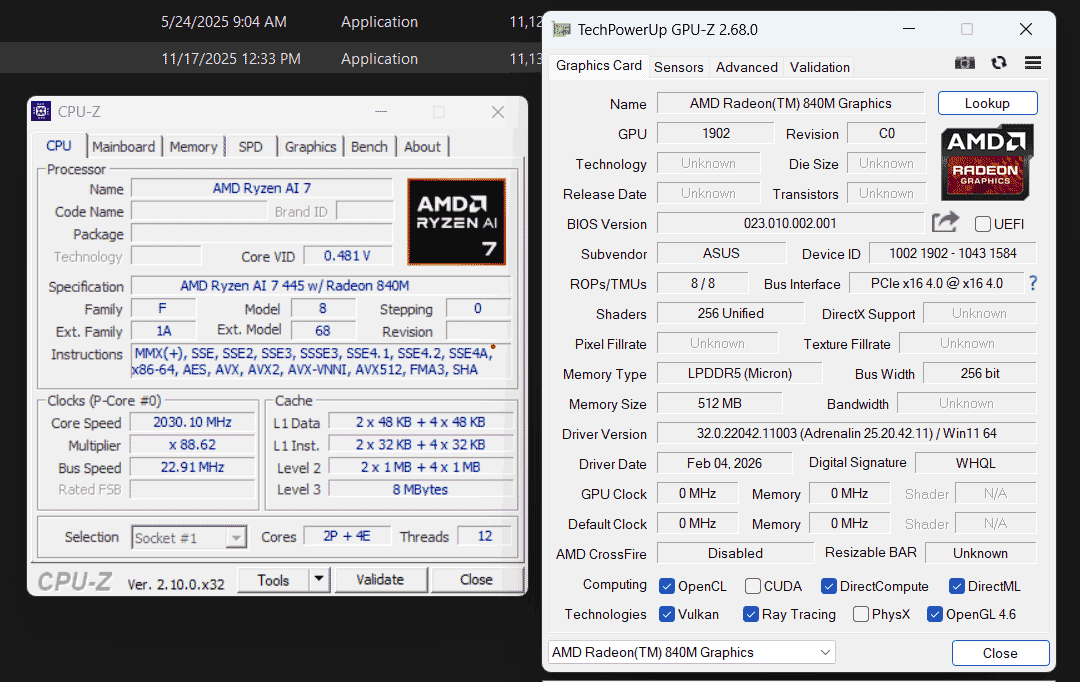Click the Device ID value 1002 1902 - 1043 1584

click(x=953, y=253)
